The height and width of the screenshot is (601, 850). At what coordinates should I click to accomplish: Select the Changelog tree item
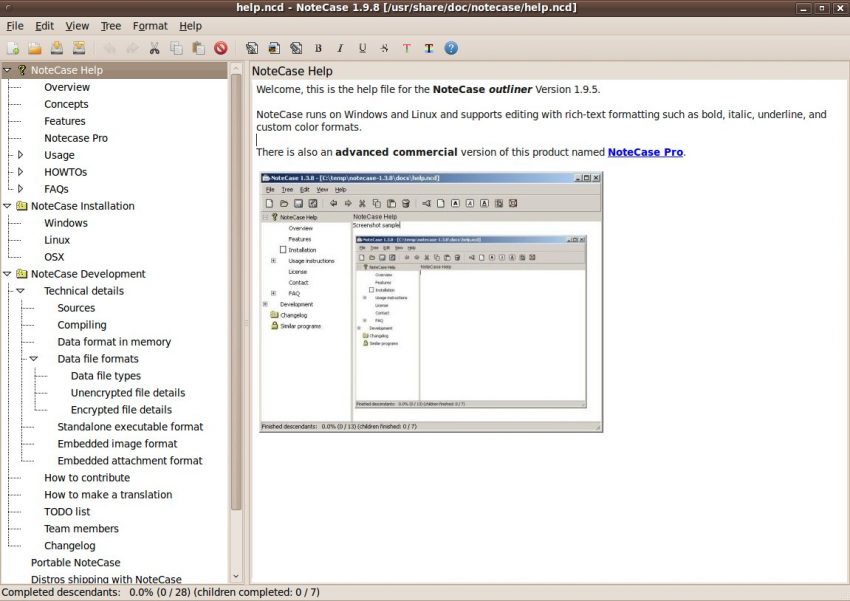(x=70, y=545)
